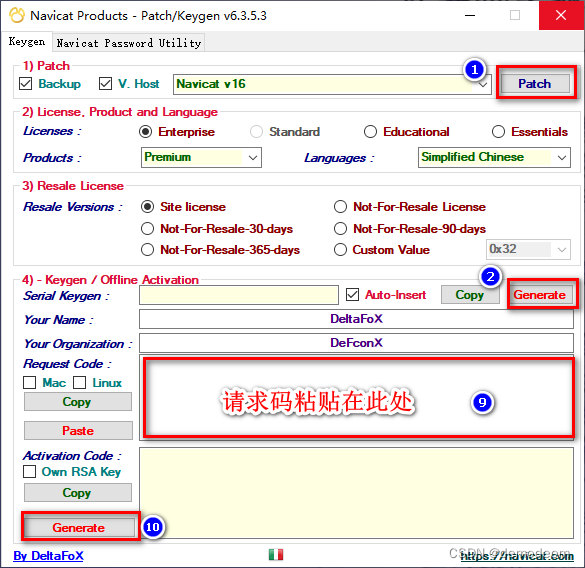Copy the Request Code

pyautogui.click(x=78, y=402)
